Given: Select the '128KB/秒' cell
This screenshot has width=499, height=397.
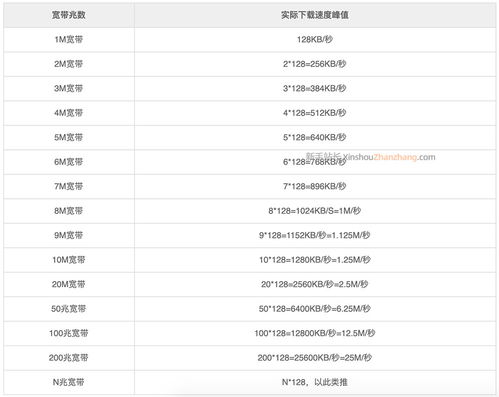Looking at the screenshot, I should point(315,39).
